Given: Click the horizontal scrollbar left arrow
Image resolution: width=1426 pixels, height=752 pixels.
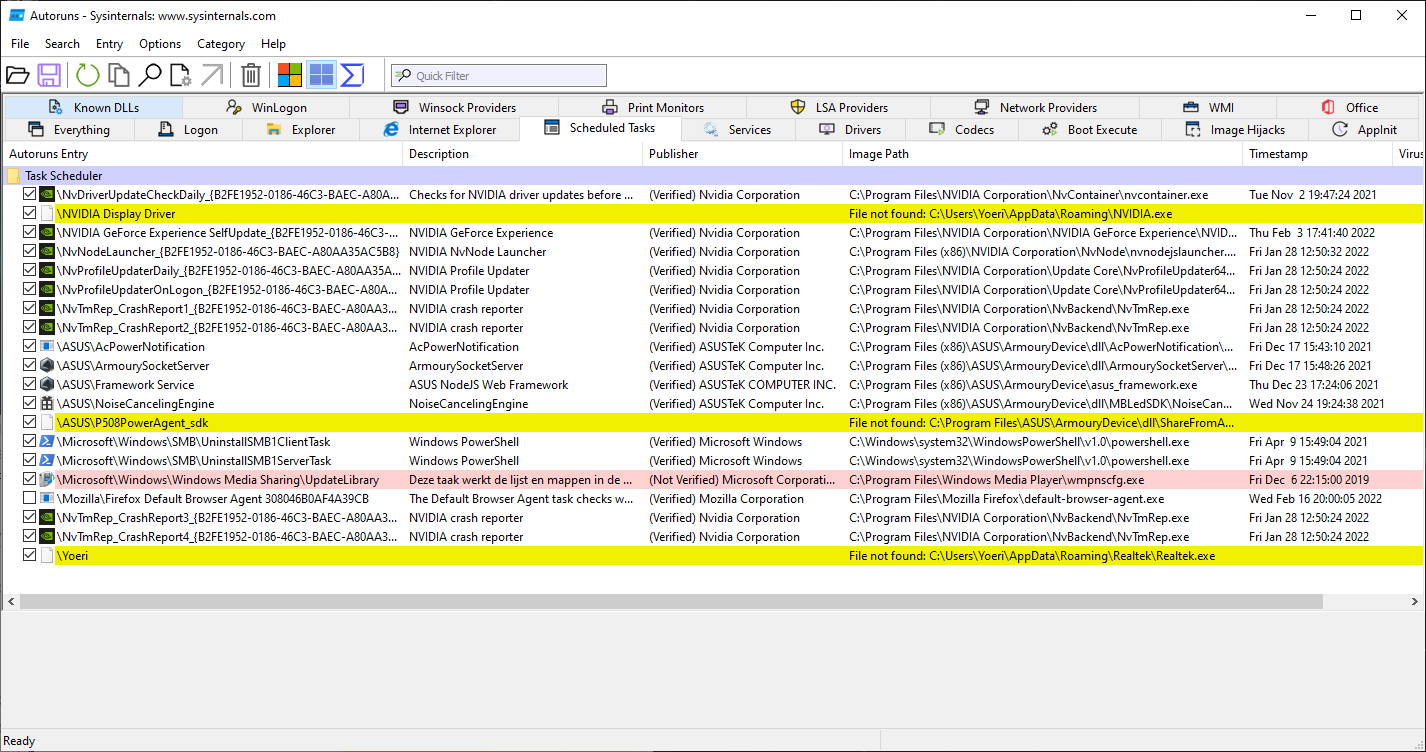Looking at the screenshot, I should click(11, 601).
